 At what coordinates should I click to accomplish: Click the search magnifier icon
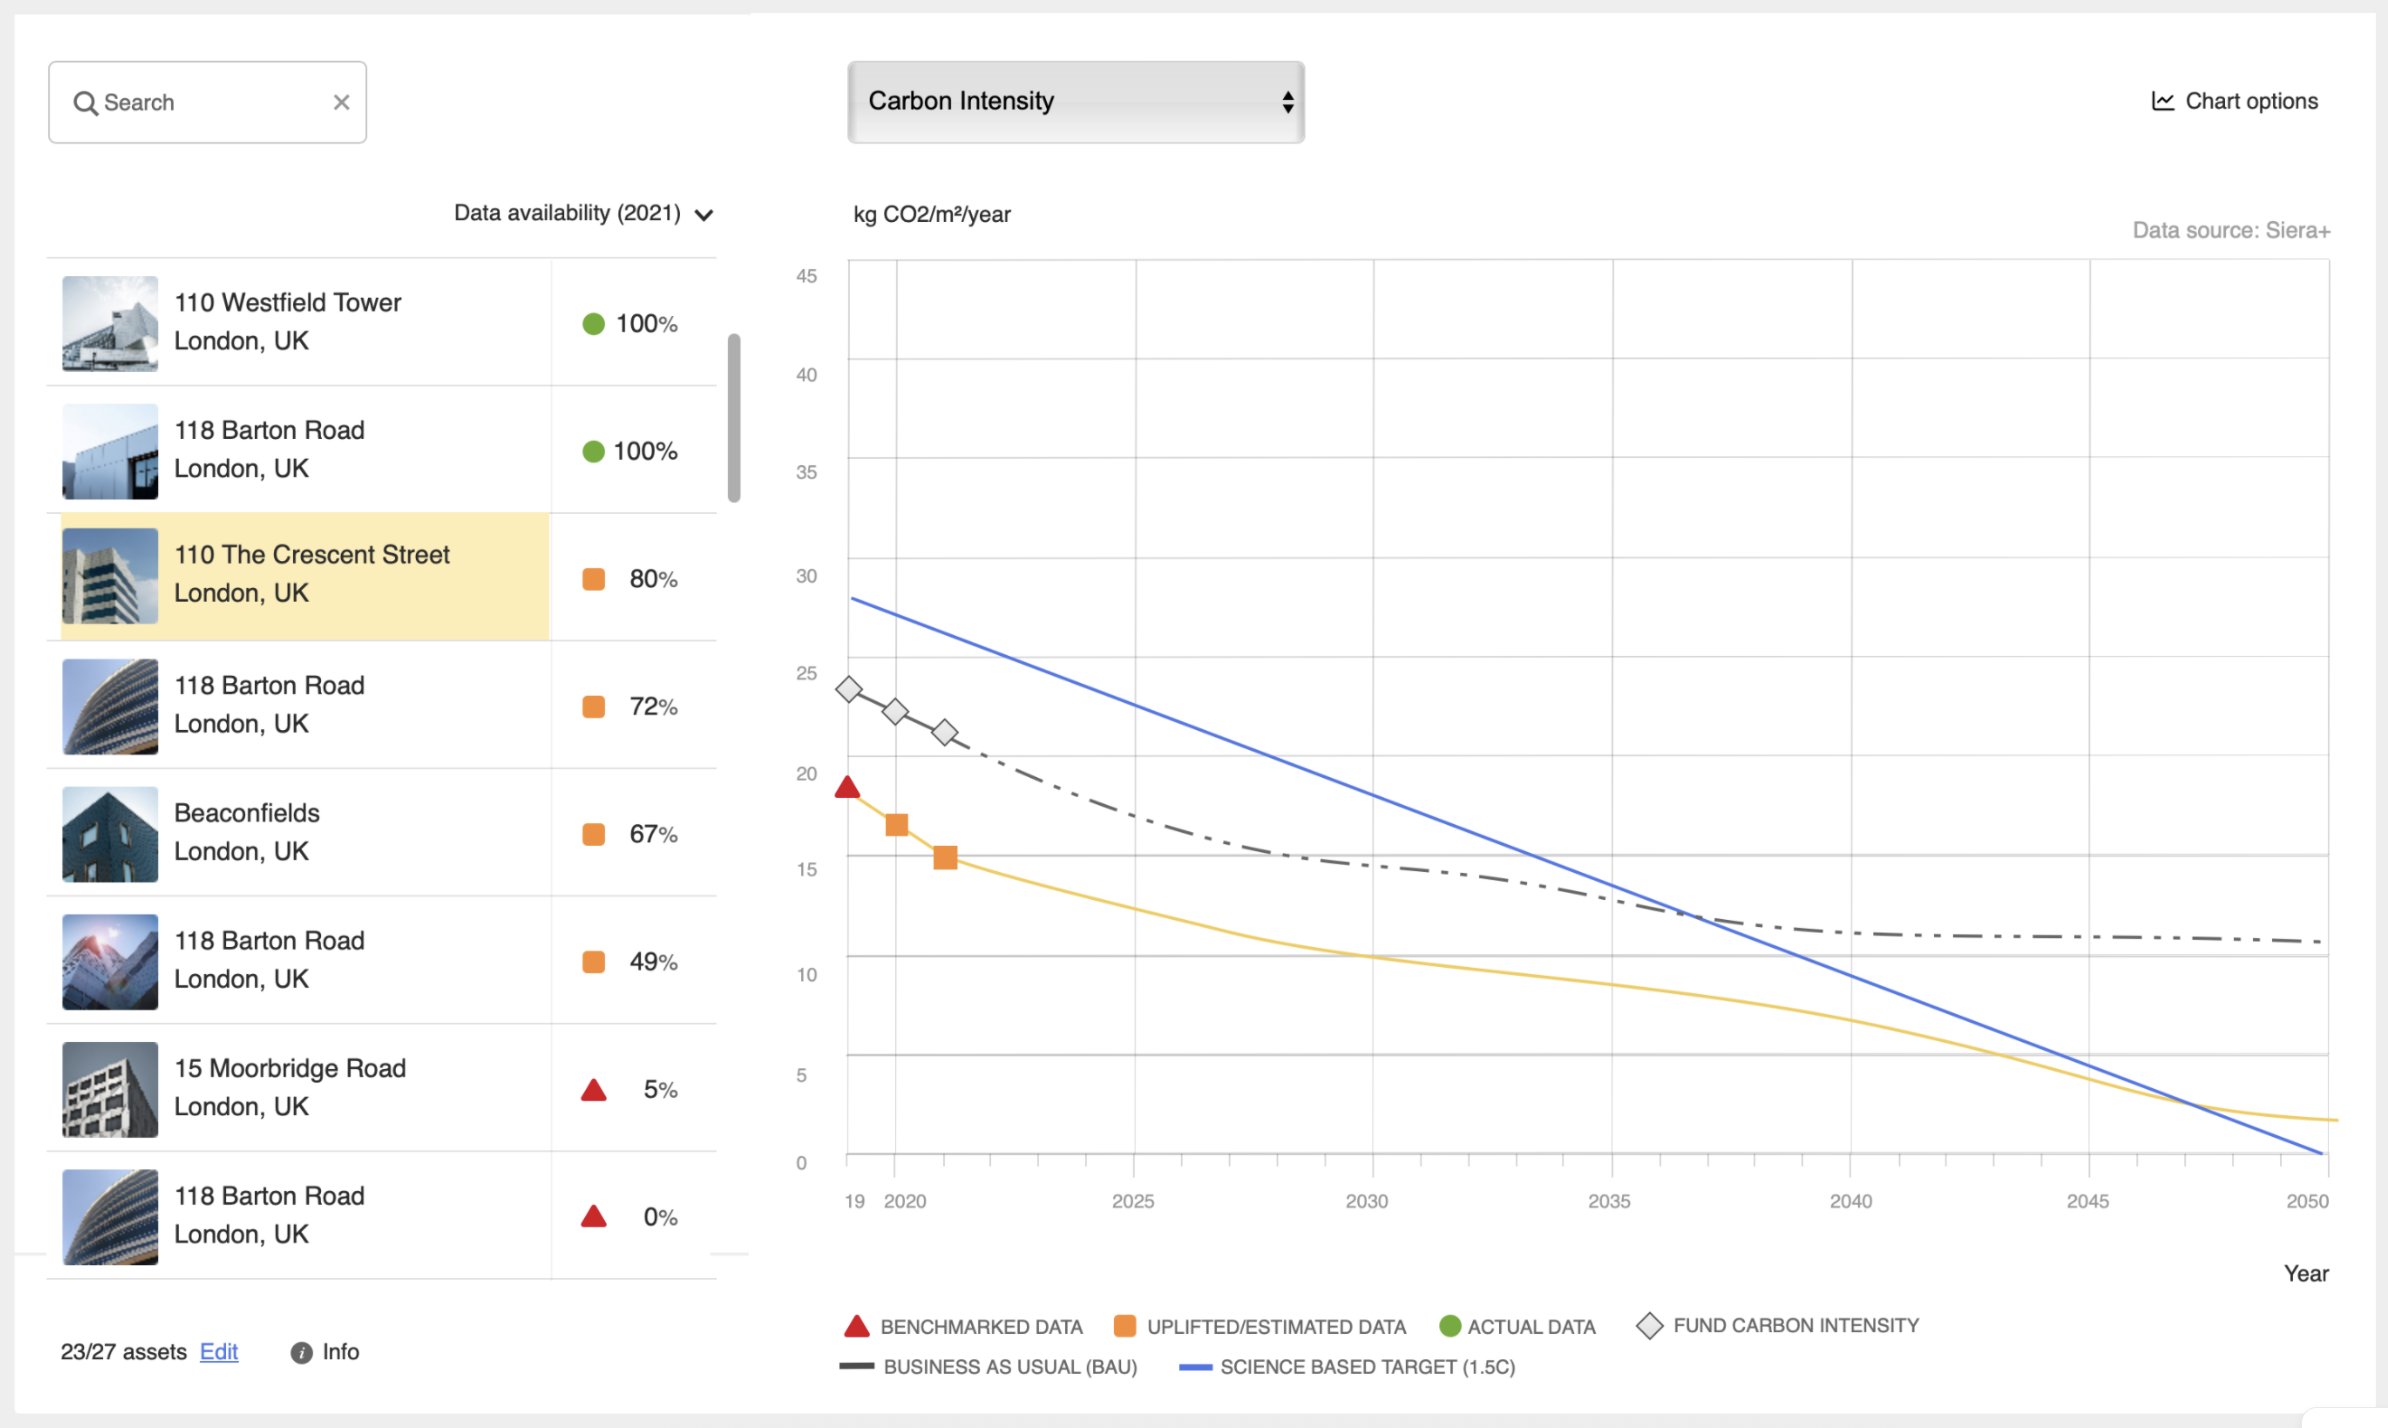(86, 103)
